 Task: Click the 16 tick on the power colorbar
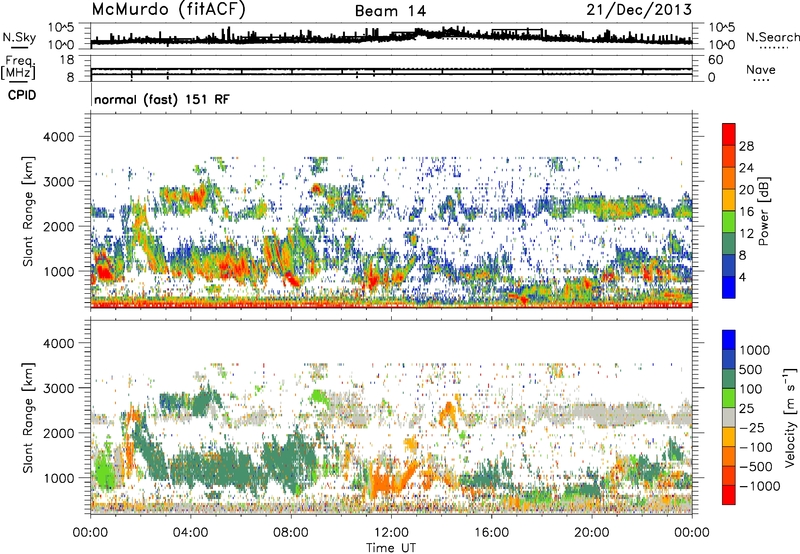746,212
